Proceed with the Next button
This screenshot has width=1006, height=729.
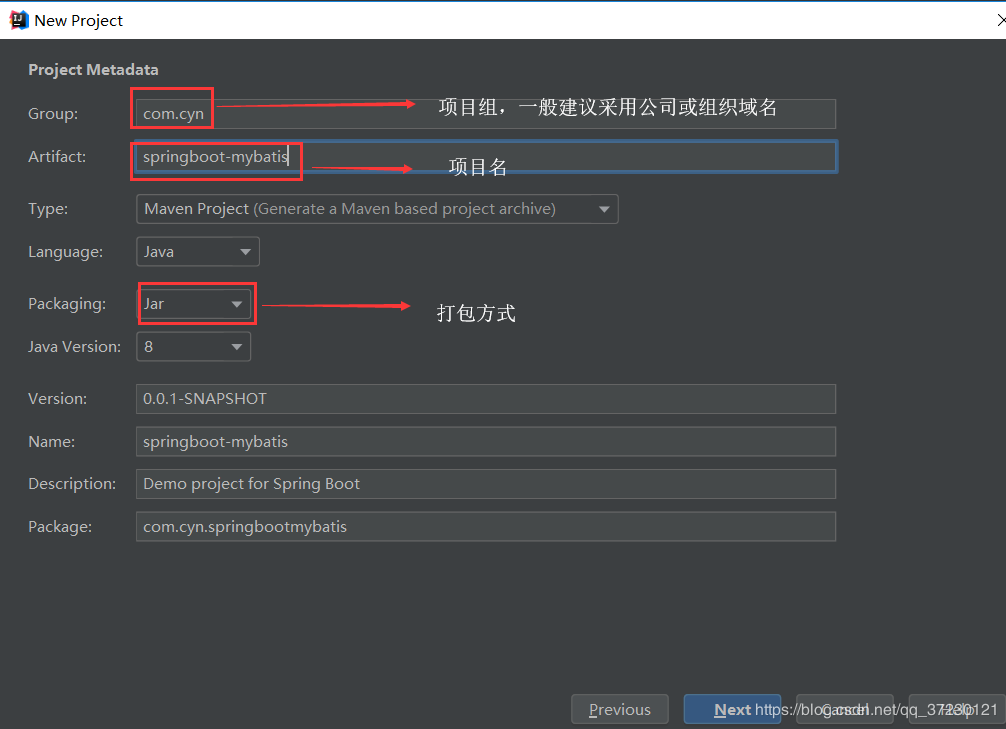732,710
